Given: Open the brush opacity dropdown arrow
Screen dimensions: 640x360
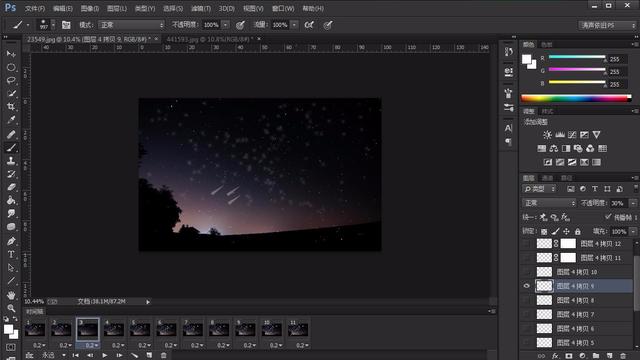Looking at the screenshot, I should pos(226,25).
